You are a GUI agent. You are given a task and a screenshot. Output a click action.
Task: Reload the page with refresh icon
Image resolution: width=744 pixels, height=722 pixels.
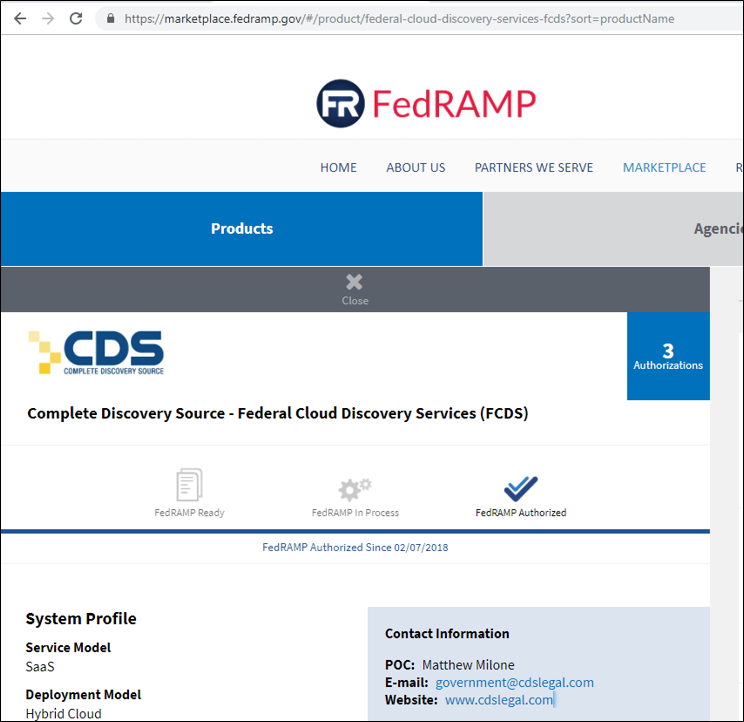pos(76,19)
